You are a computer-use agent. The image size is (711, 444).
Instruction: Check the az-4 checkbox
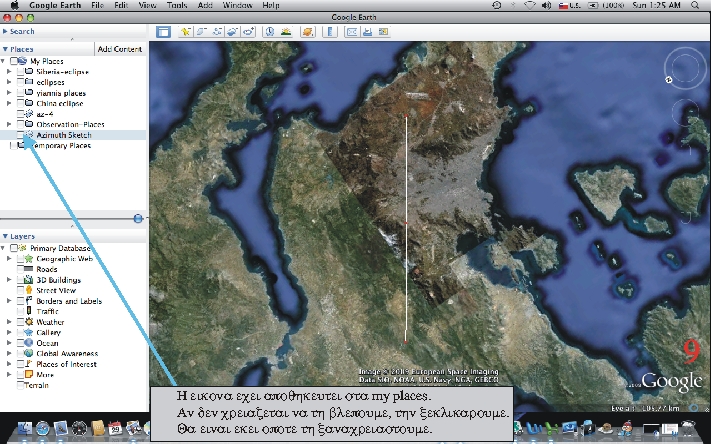tap(20, 114)
